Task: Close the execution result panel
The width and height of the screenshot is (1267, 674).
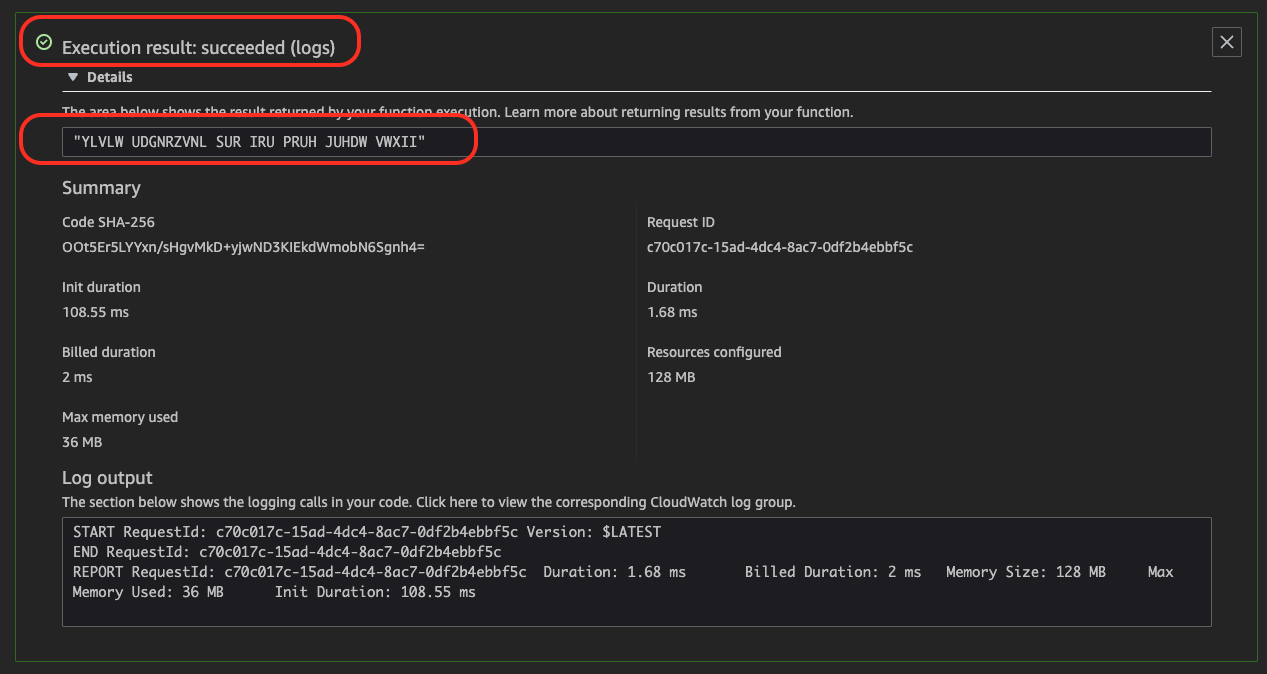Action: pos(1227,42)
